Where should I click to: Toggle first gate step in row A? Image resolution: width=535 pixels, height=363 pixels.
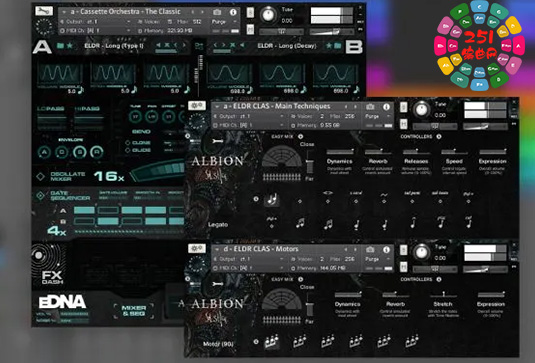84,210
